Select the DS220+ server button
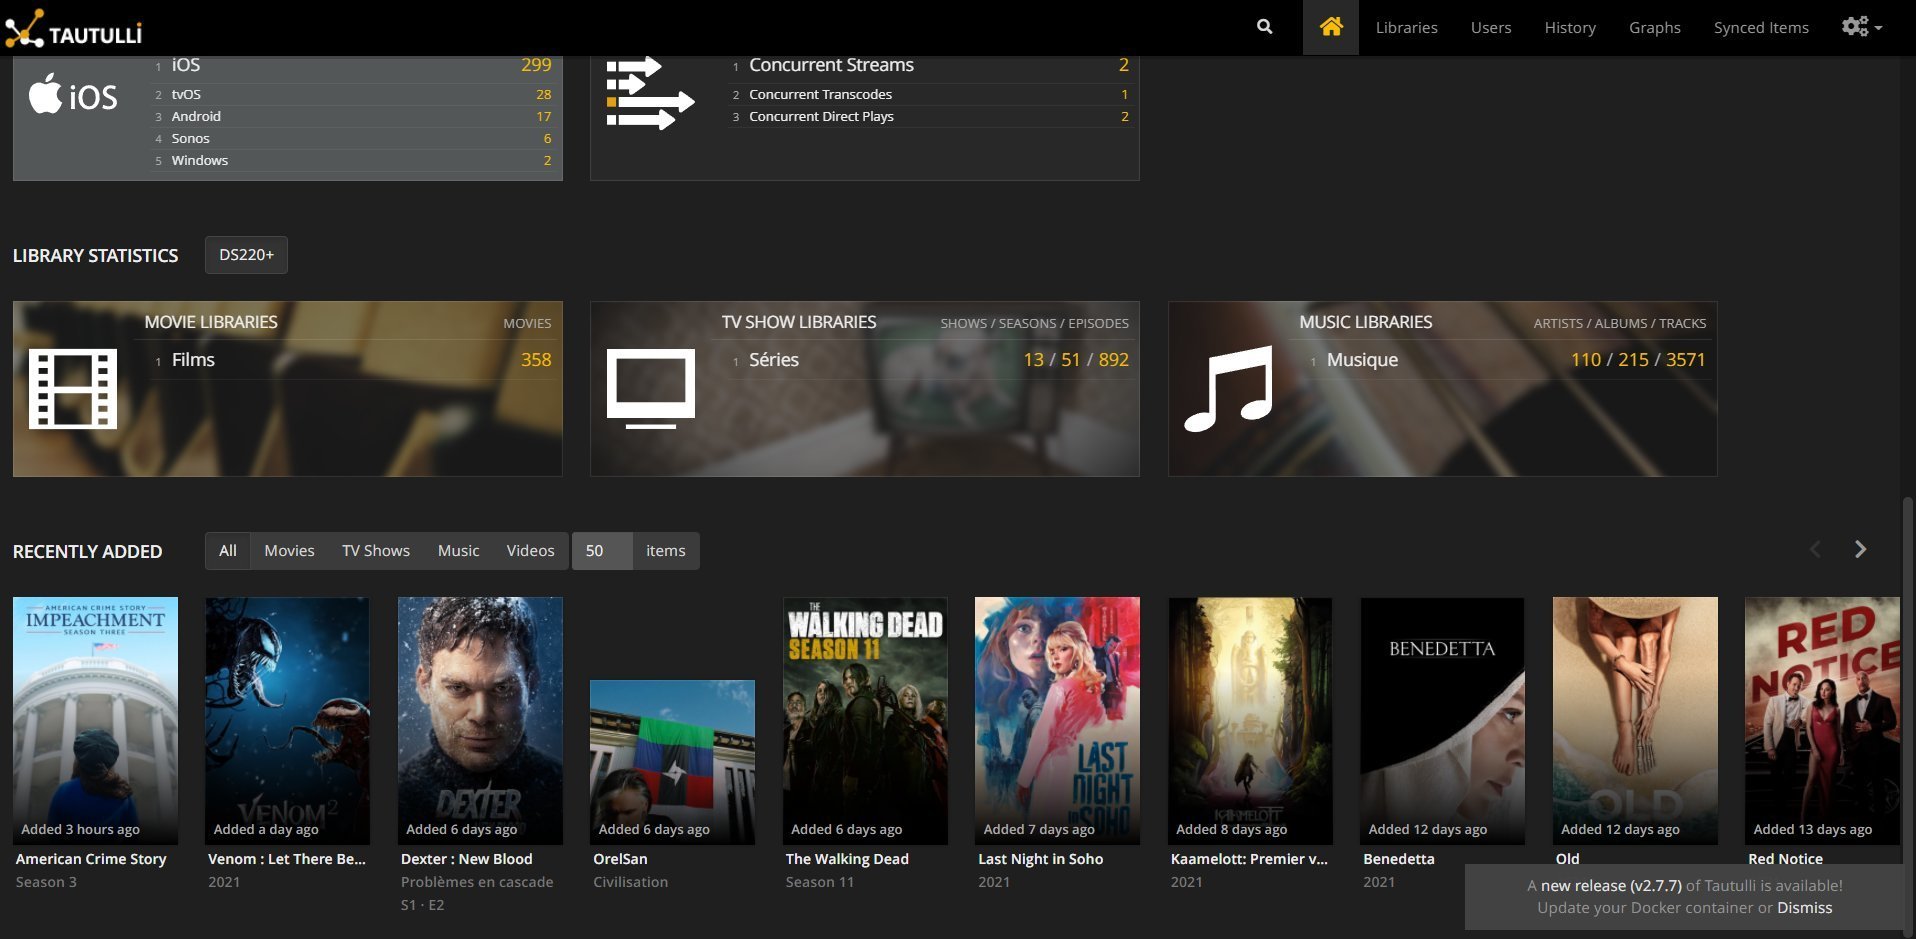 click(x=246, y=255)
